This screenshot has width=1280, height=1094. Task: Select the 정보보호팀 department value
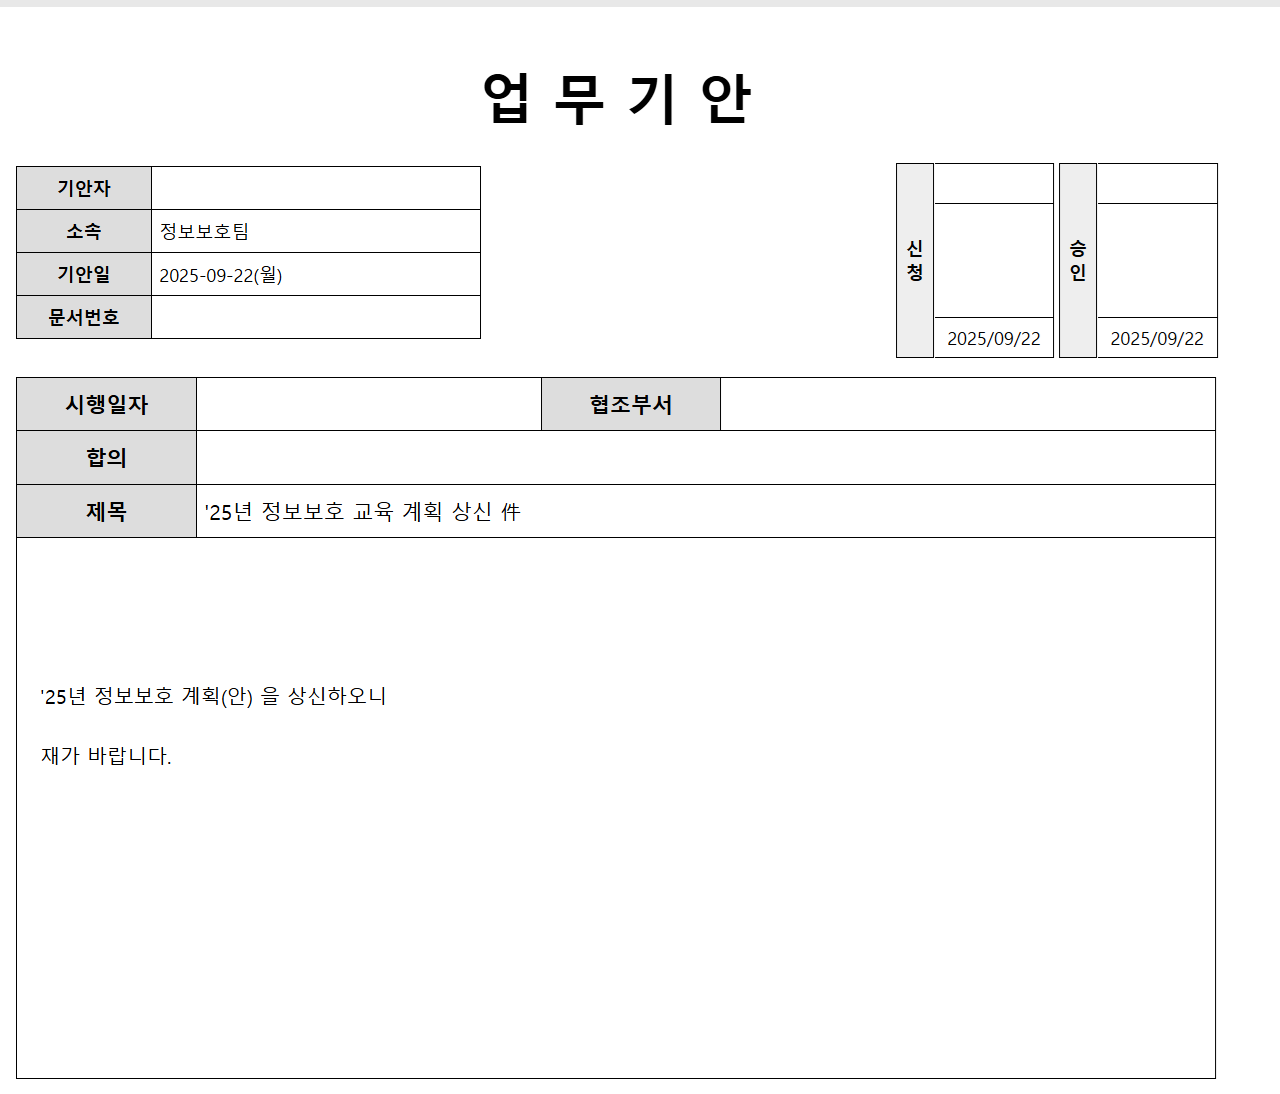[204, 231]
